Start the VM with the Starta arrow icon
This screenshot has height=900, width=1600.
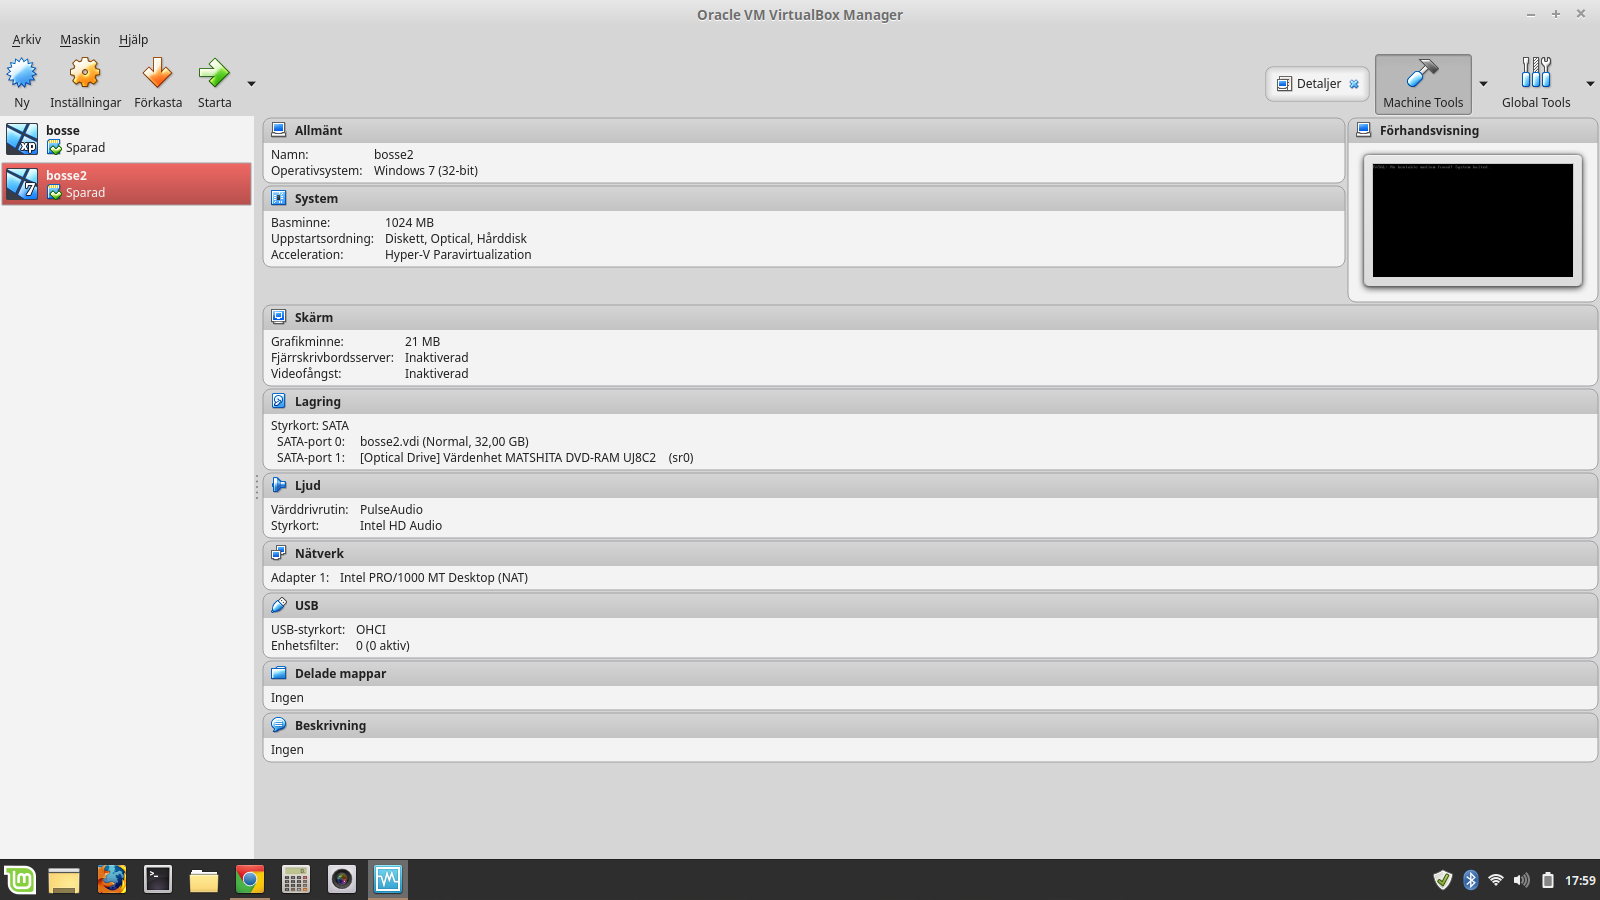point(214,73)
